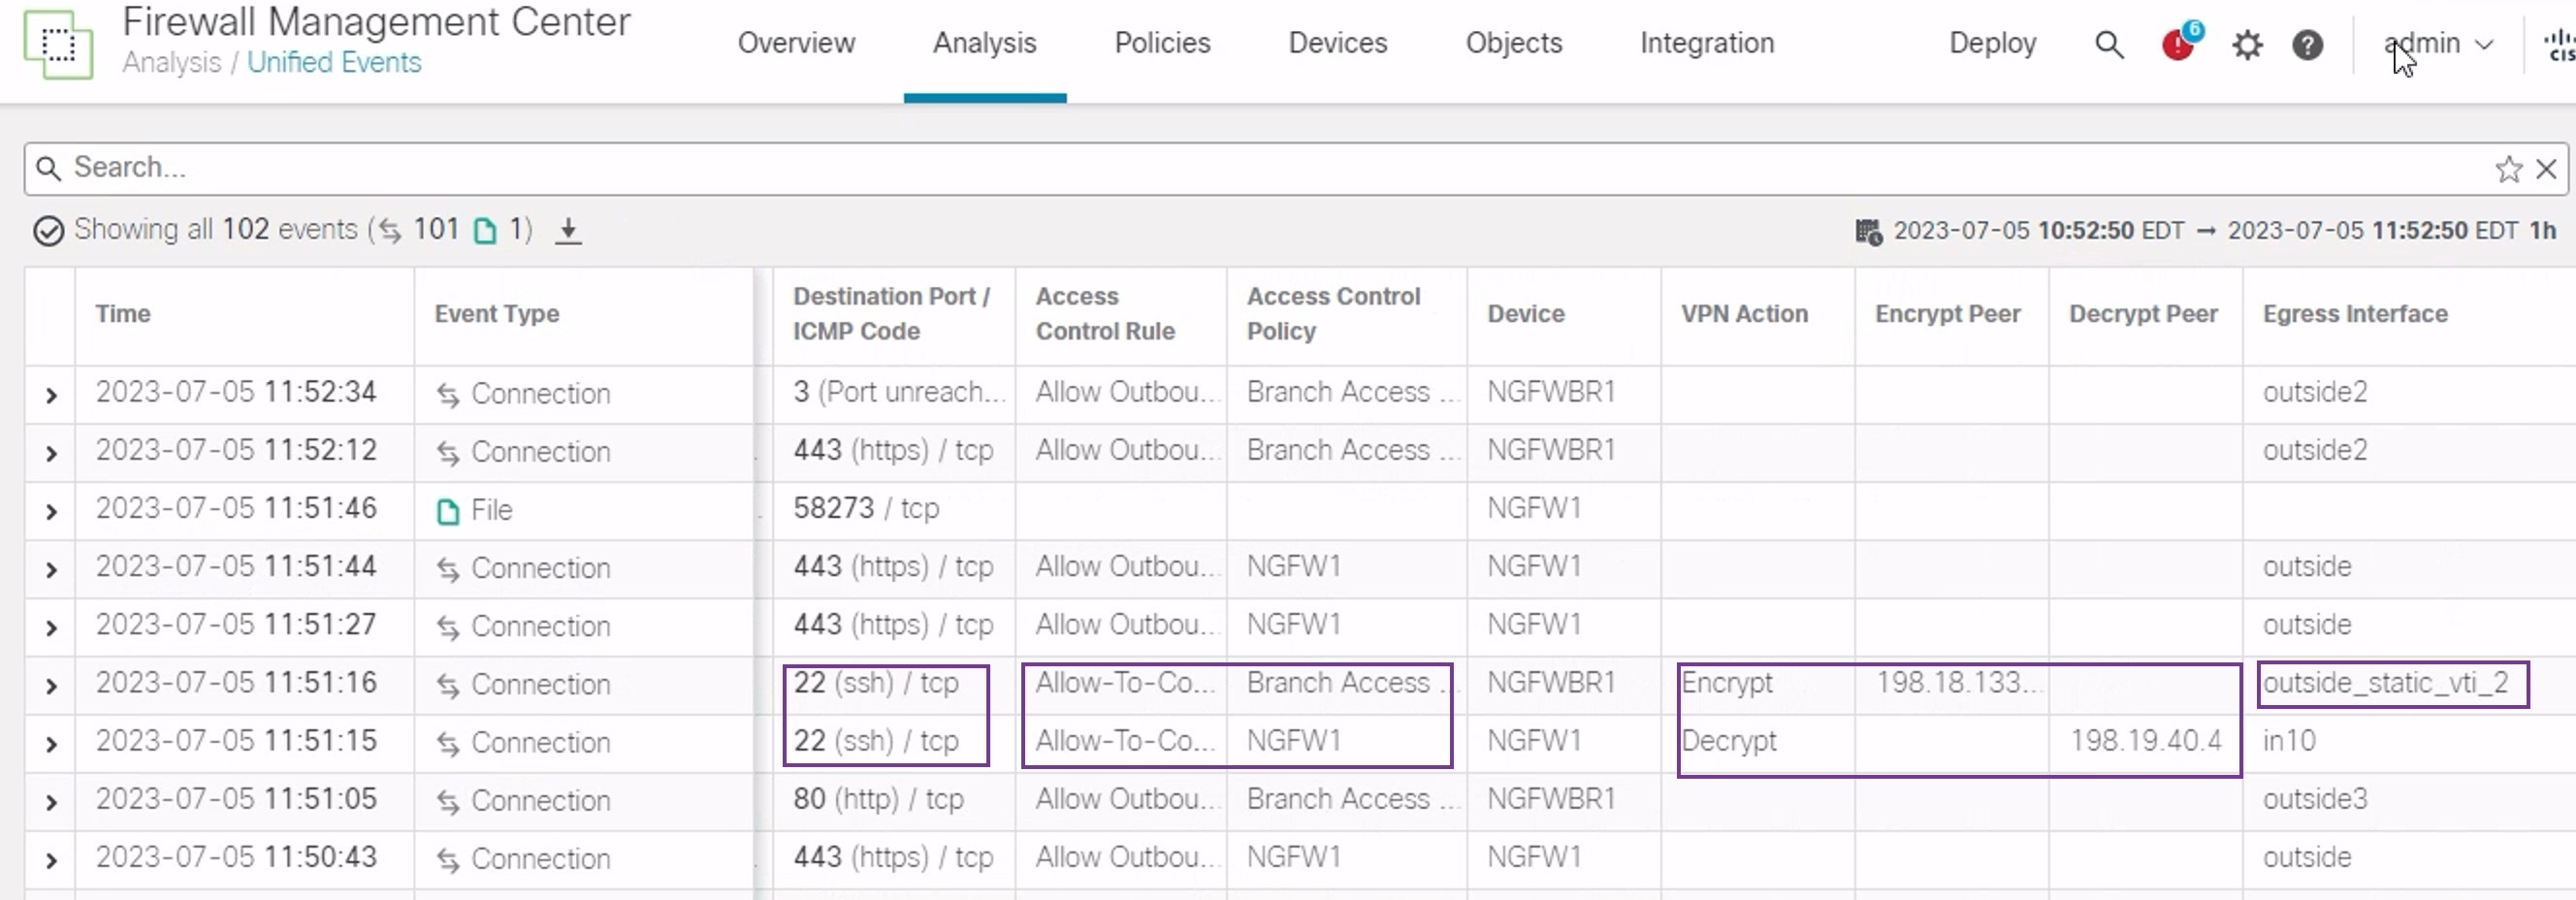Open the Policies menu
This screenshot has width=2576, height=900.
pos(1162,43)
